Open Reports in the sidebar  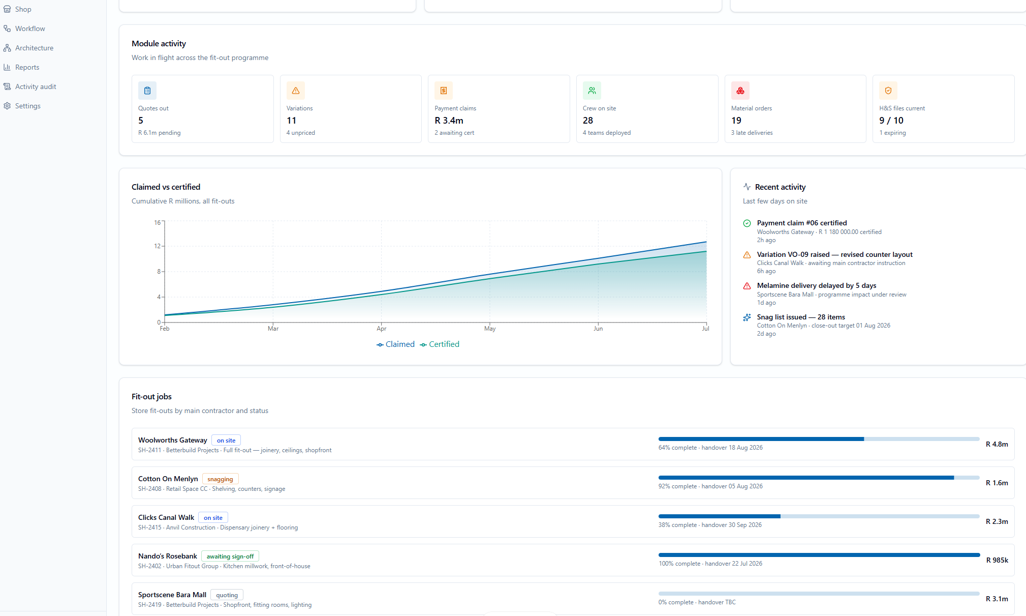click(21, 67)
